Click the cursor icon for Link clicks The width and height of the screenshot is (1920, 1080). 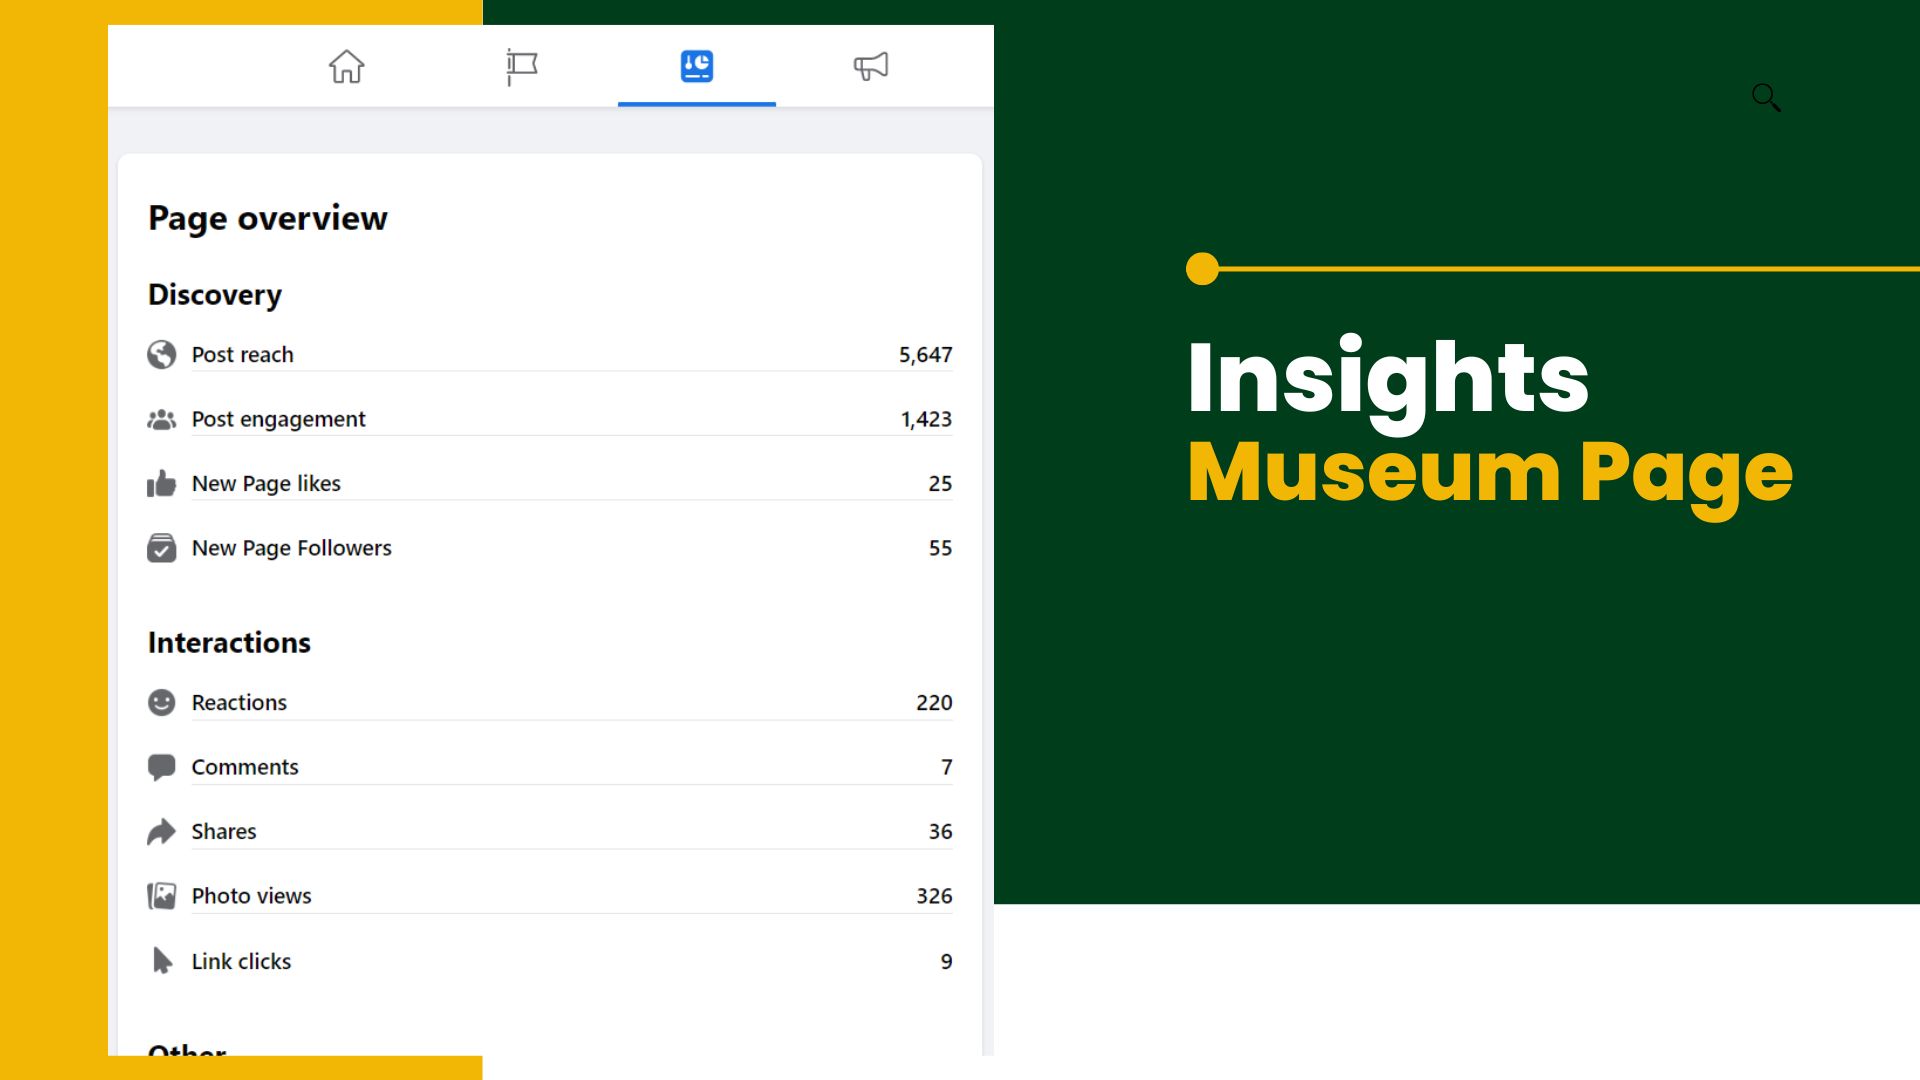(x=161, y=961)
